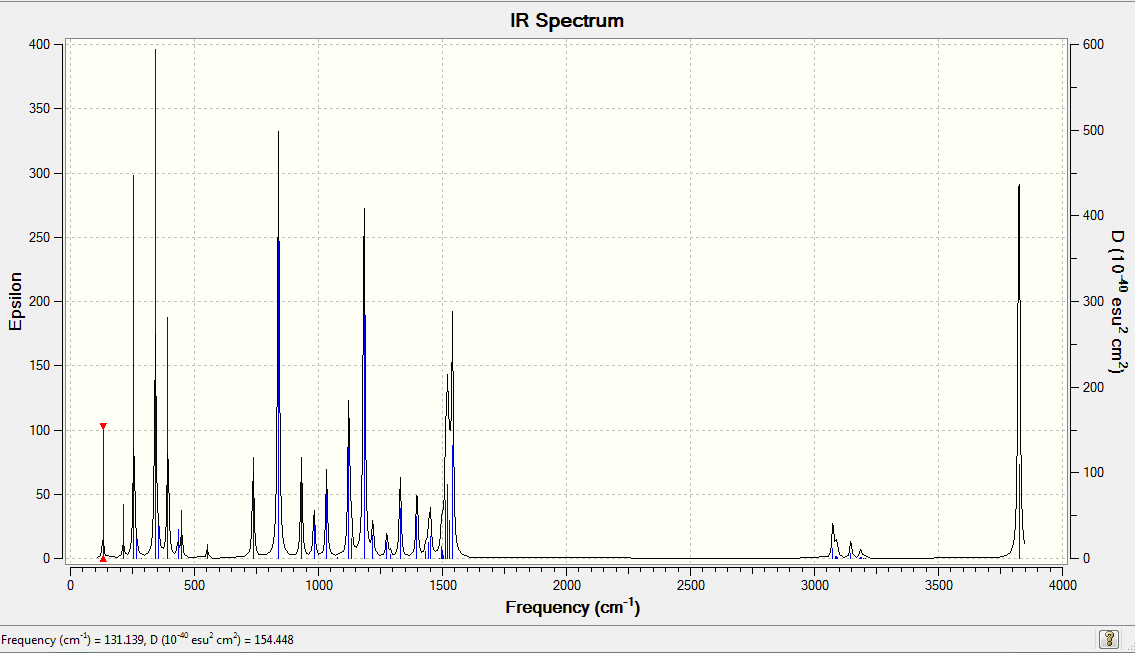This screenshot has width=1135, height=653.
Task: Click the D (10-40 esu2 cm2) axis label
Action: (1119, 301)
